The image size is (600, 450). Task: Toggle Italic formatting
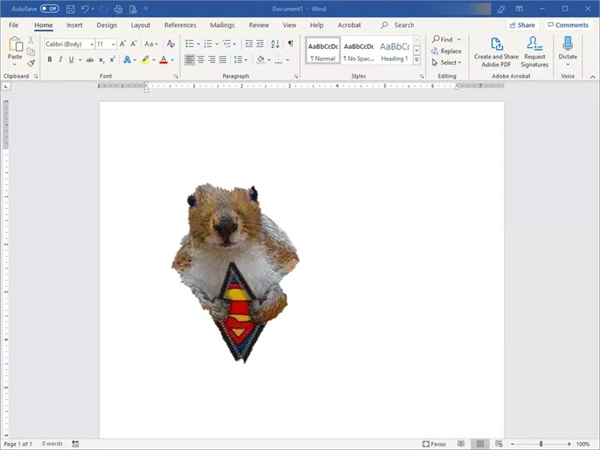pos(60,60)
